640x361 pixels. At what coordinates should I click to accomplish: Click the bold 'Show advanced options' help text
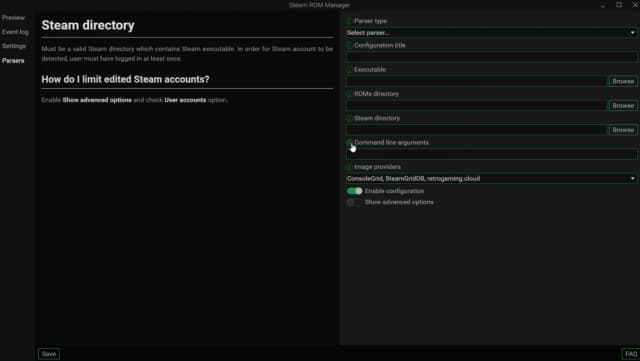coord(97,100)
